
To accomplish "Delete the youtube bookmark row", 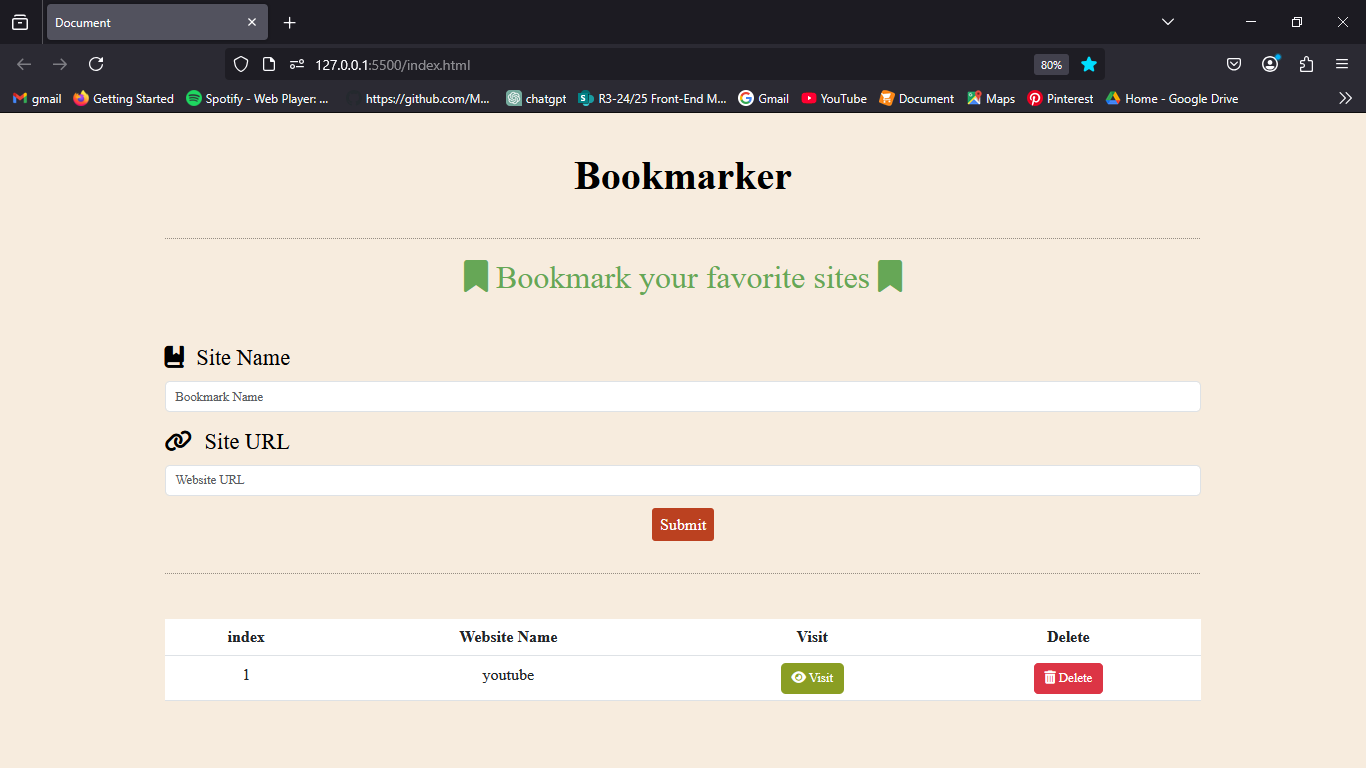I will [x=1068, y=678].
